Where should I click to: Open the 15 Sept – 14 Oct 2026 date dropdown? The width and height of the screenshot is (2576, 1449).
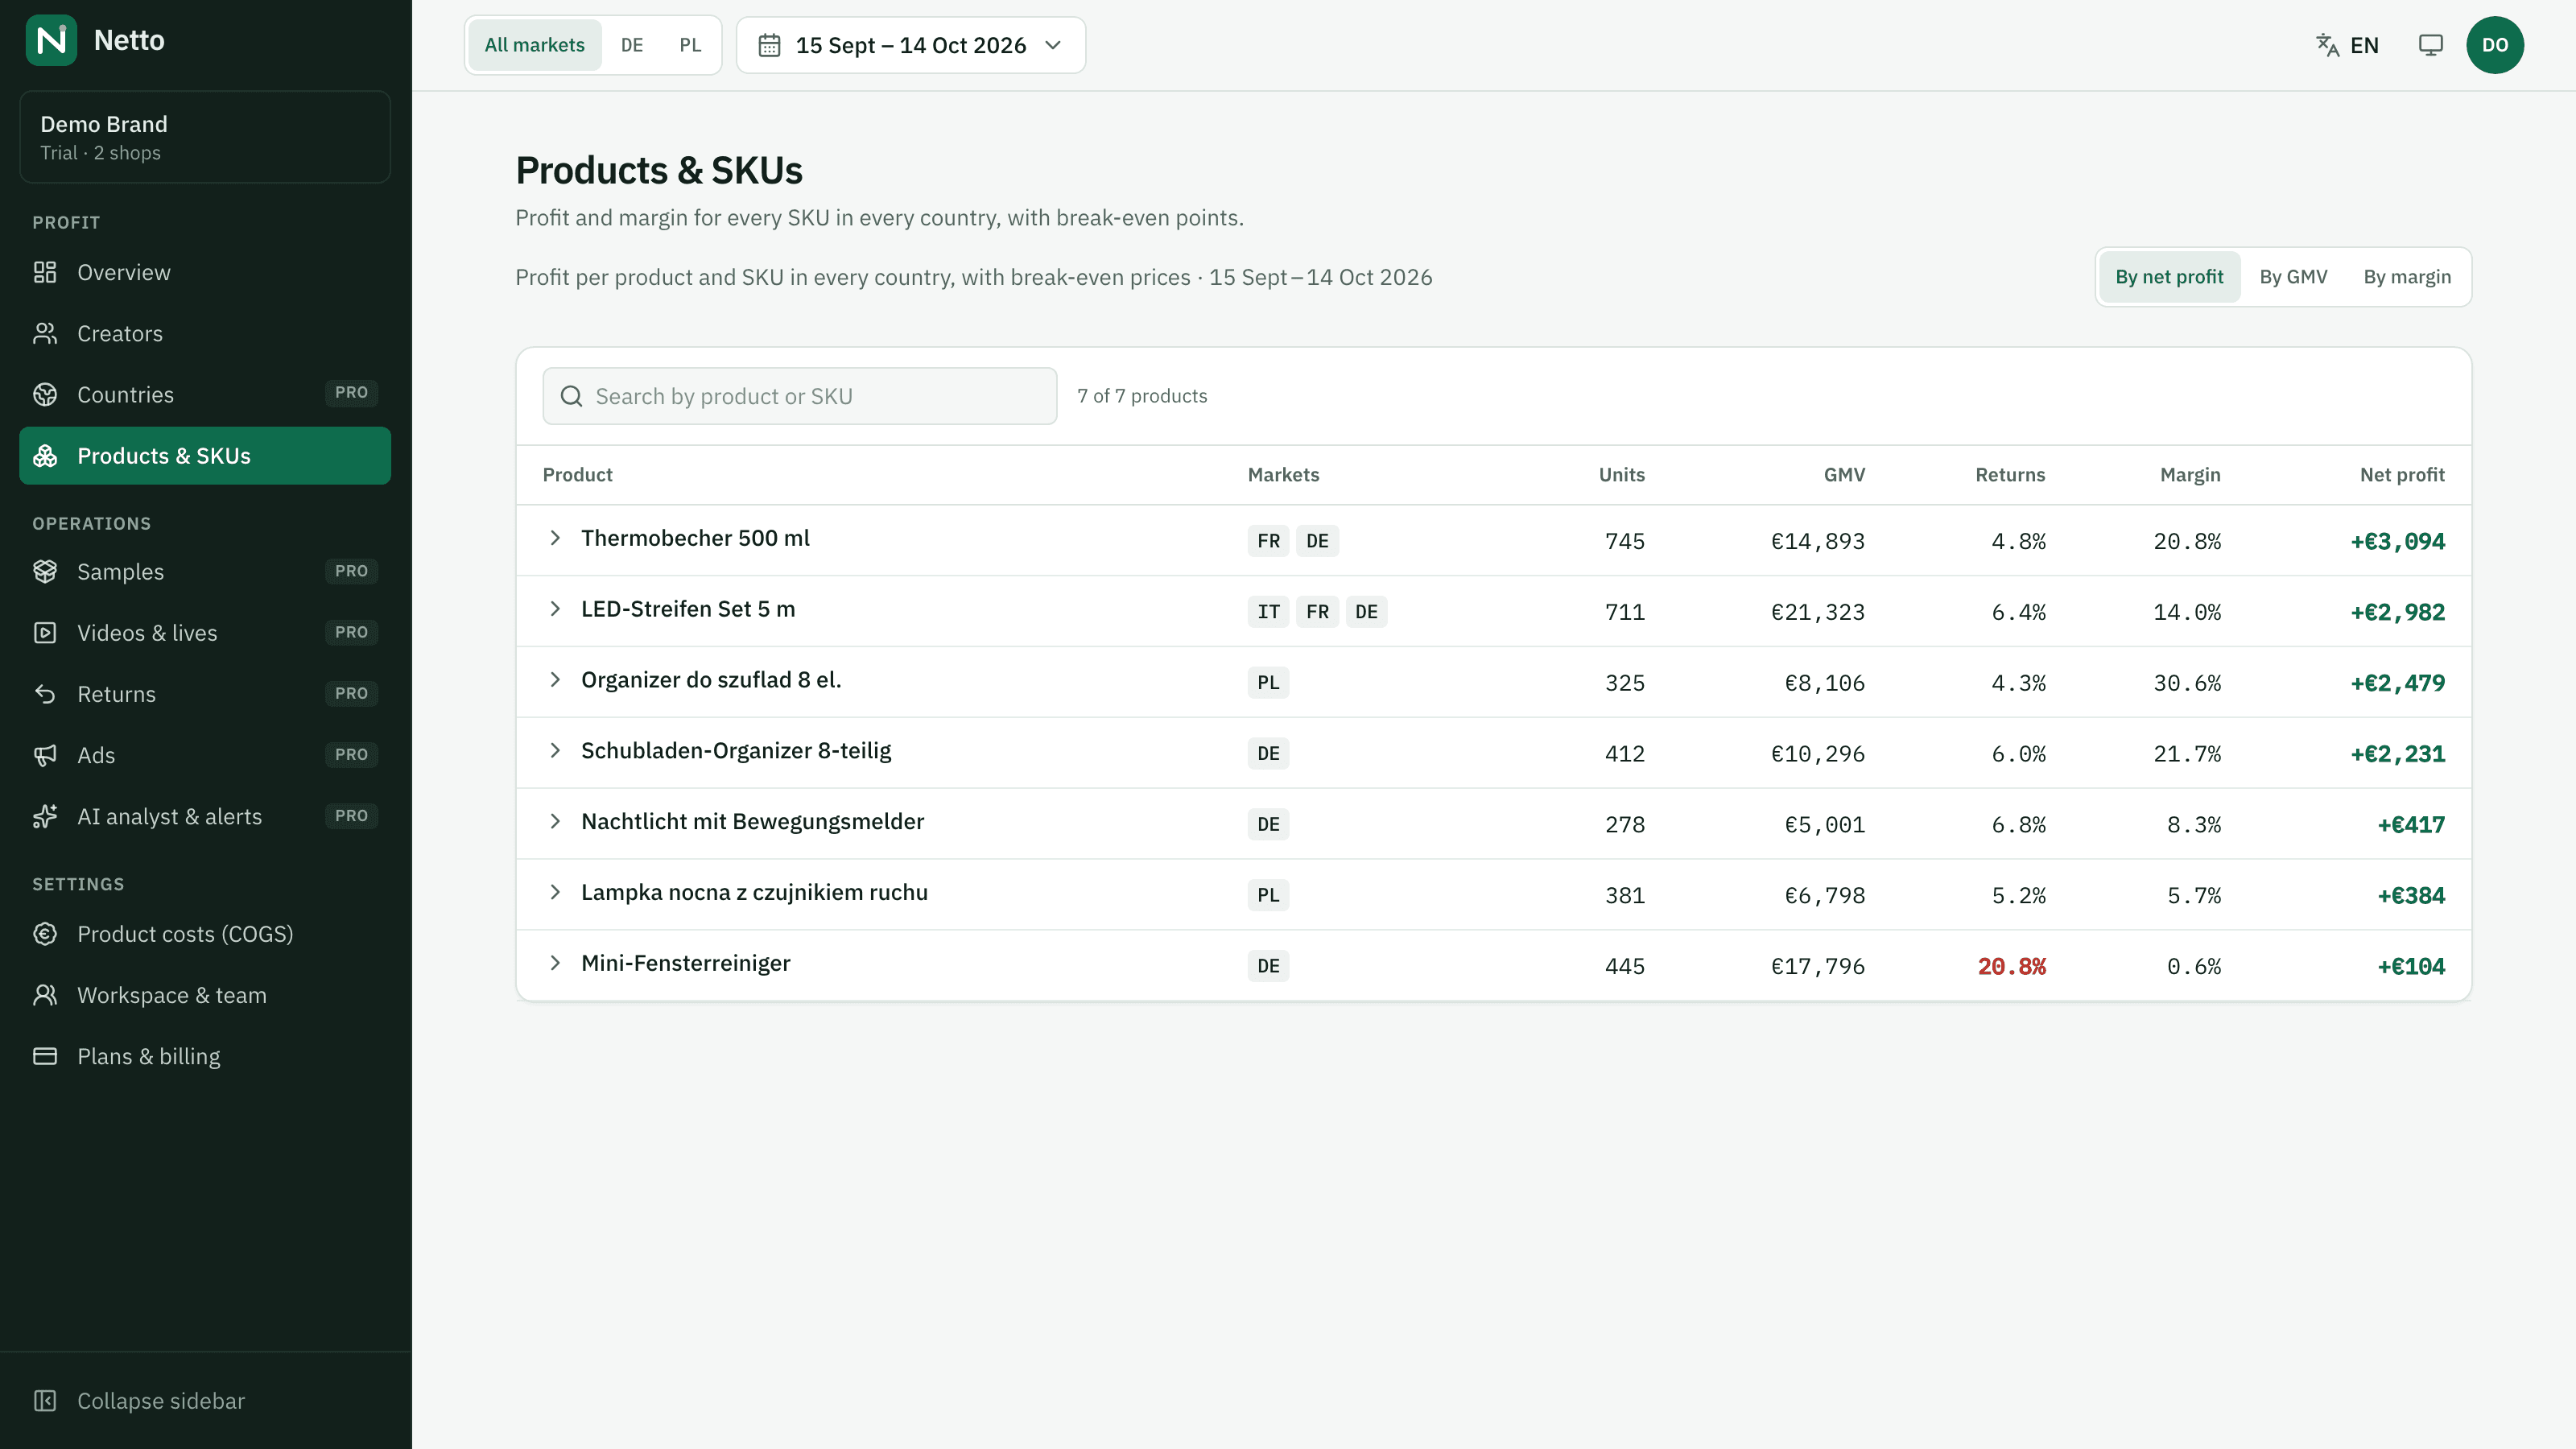pos(911,45)
